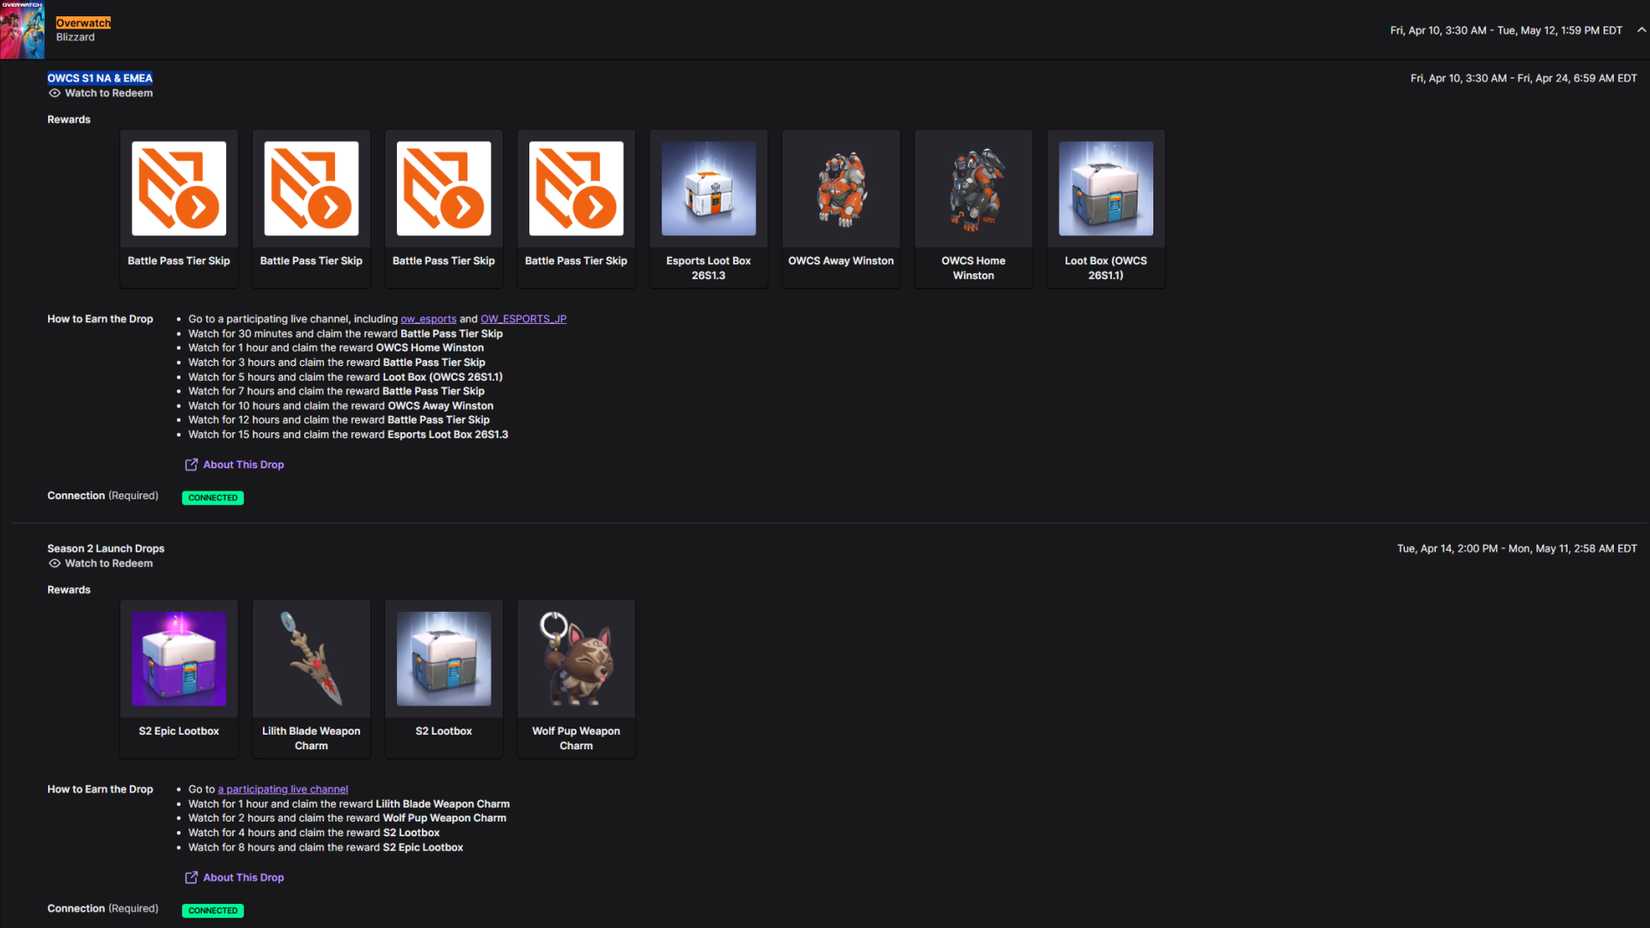The height and width of the screenshot is (928, 1650).
Task: Select the OWCS Away Winston reward icon
Action: click(x=840, y=188)
